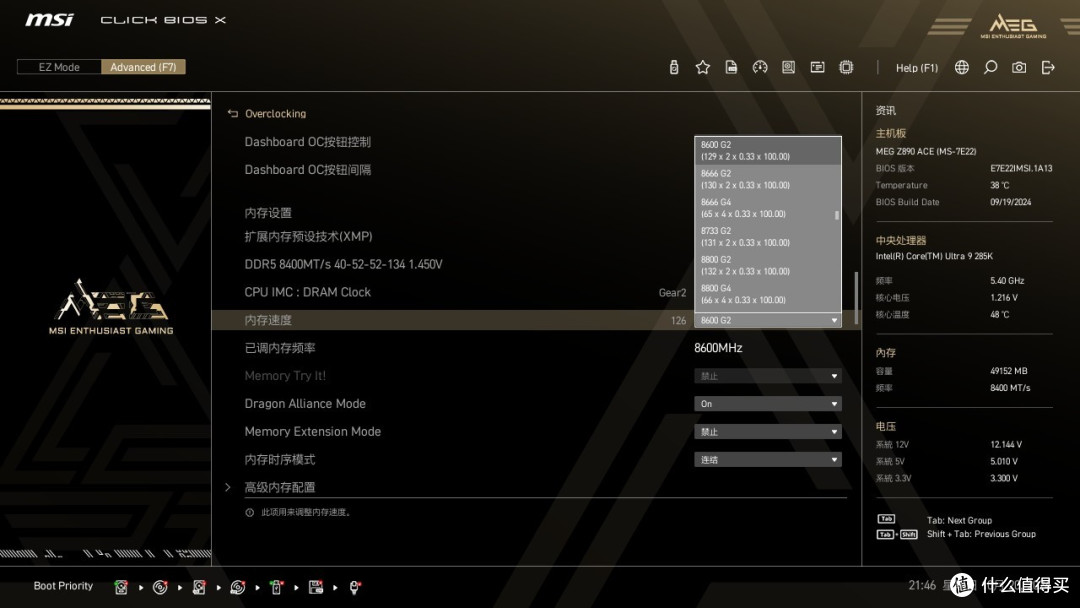This screenshot has width=1080, height=608.
Task: Click the second hard disk icon in Boot Priority
Action: (199, 587)
